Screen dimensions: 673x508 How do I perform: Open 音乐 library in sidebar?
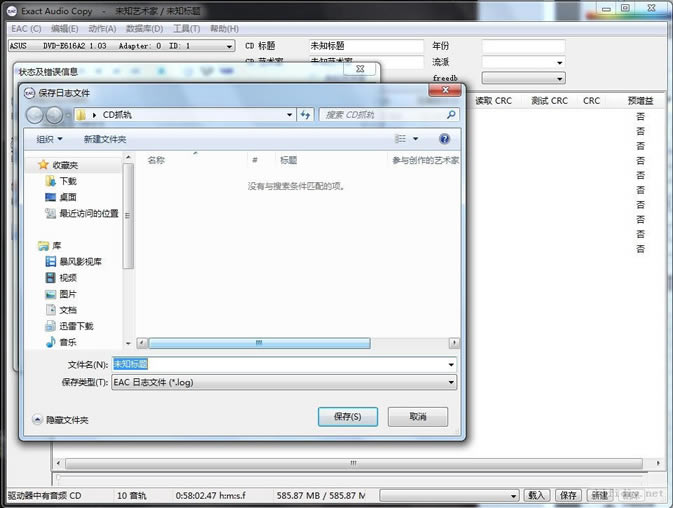(x=61, y=342)
